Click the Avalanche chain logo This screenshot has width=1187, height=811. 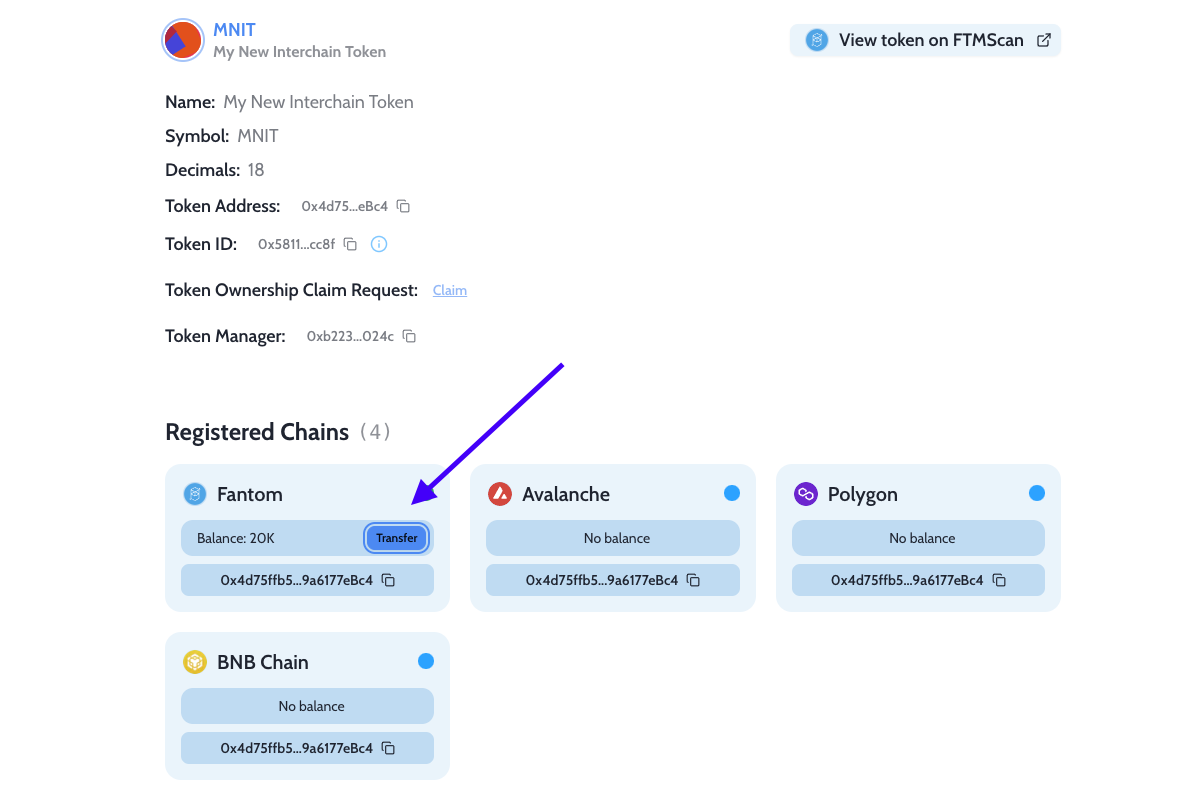(x=500, y=494)
